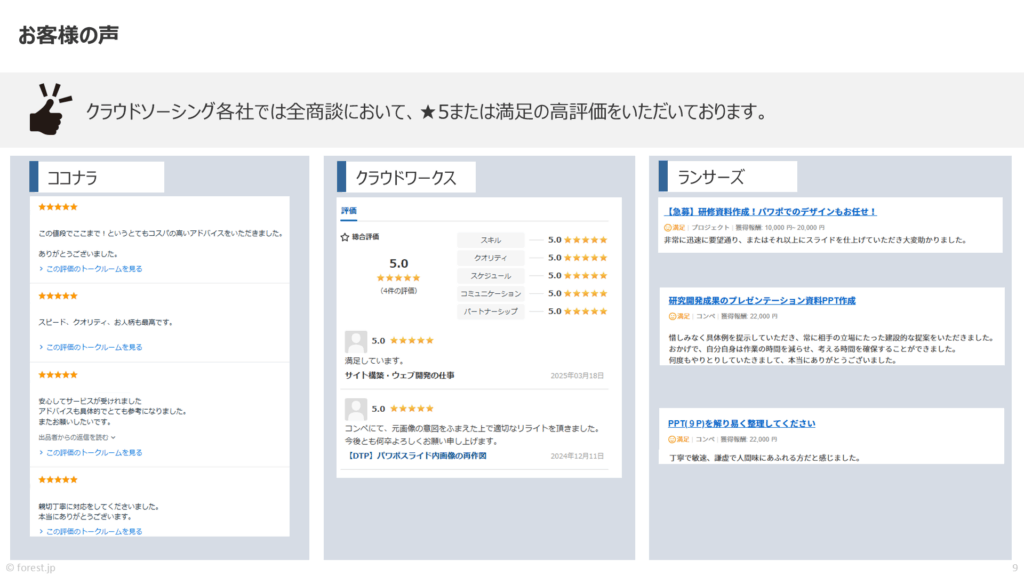Click the コミュニケーション label box
Screen dimensions: 1024x576
490,294
